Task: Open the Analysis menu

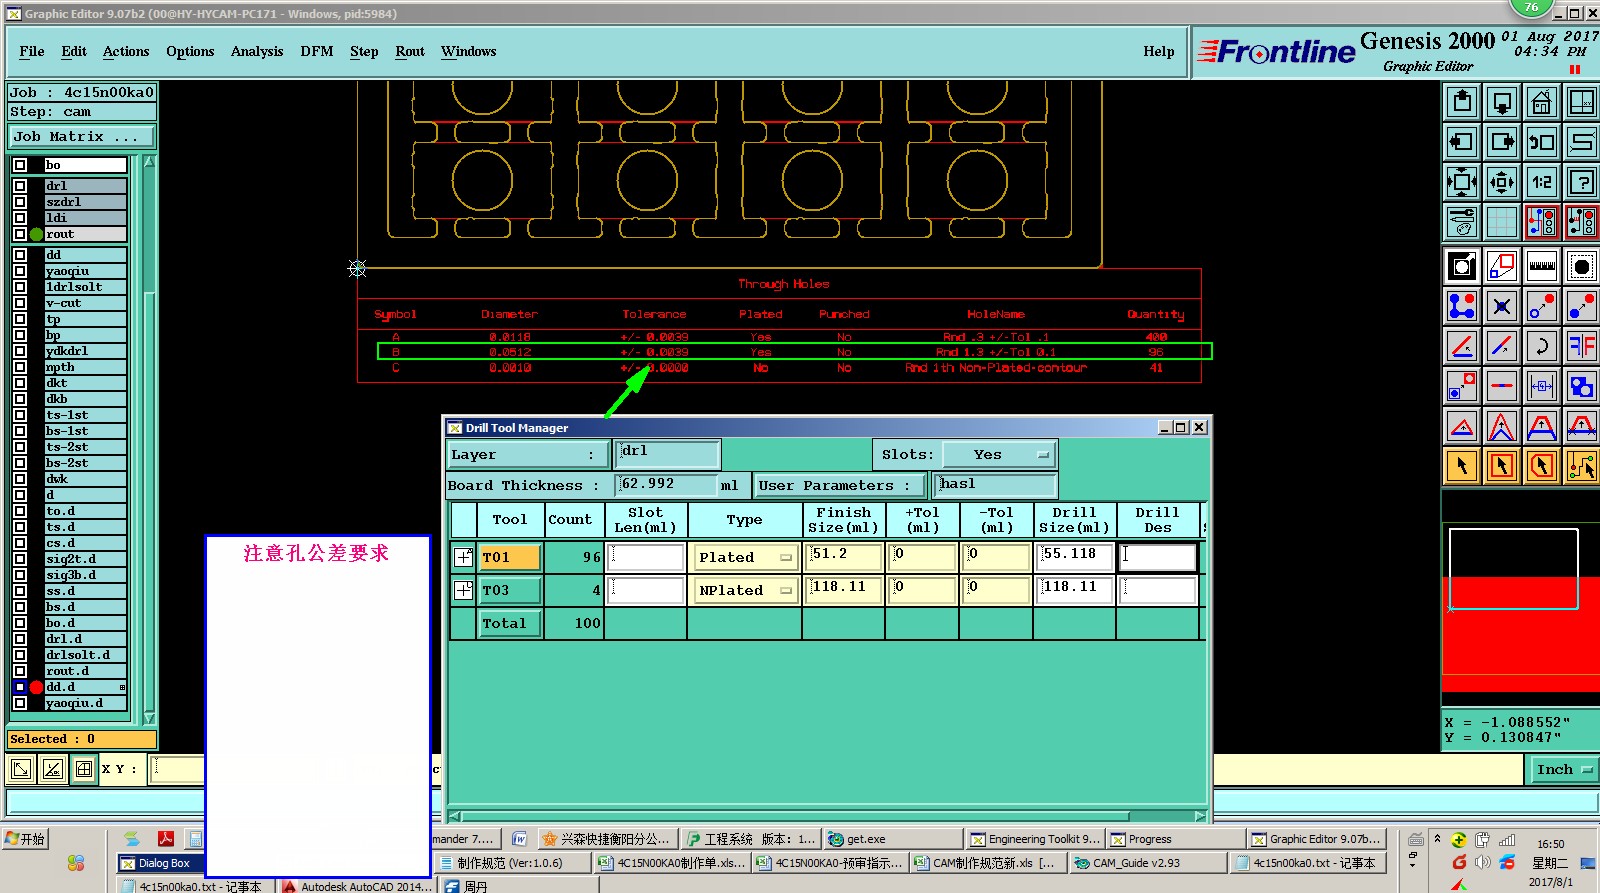Action: pos(257,52)
